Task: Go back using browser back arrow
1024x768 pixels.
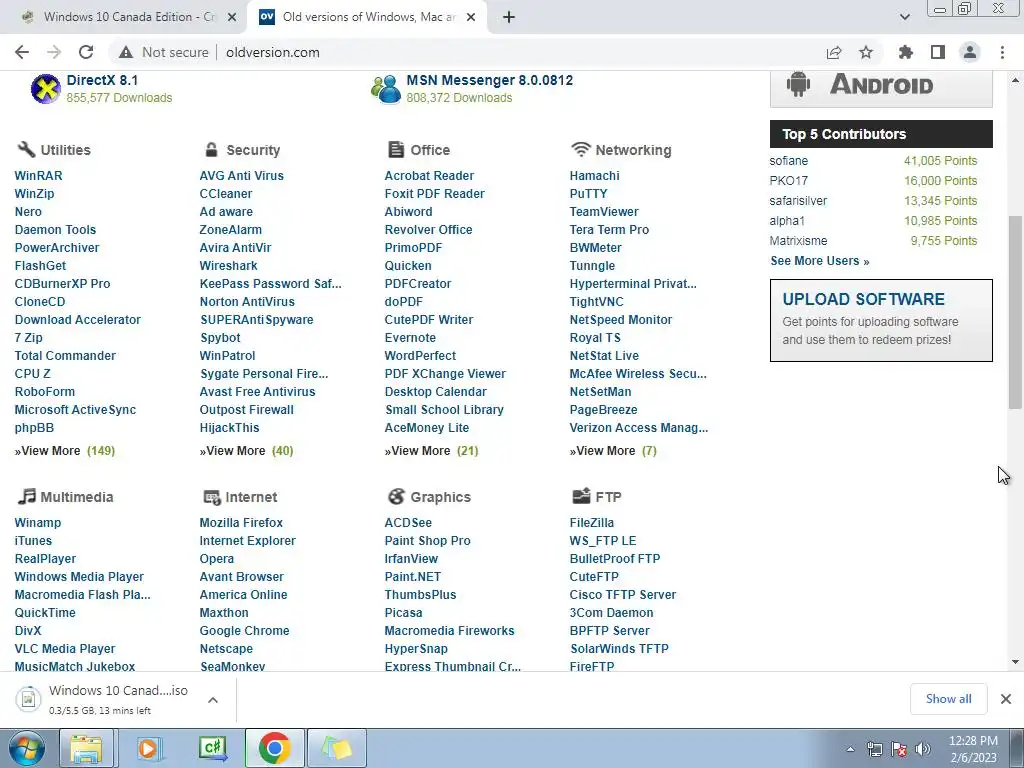Action: (22, 52)
